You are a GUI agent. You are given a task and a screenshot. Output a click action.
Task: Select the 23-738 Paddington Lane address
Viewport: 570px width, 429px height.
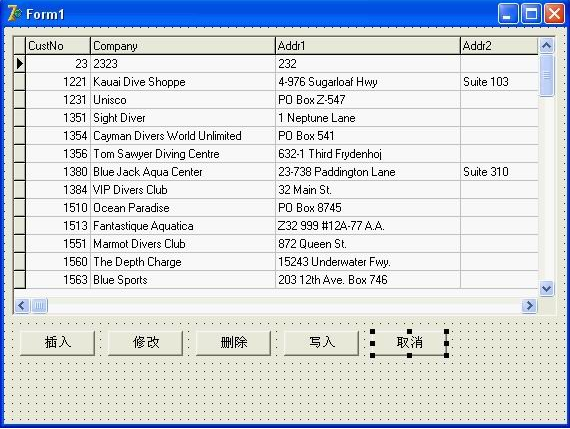(368, 172)
